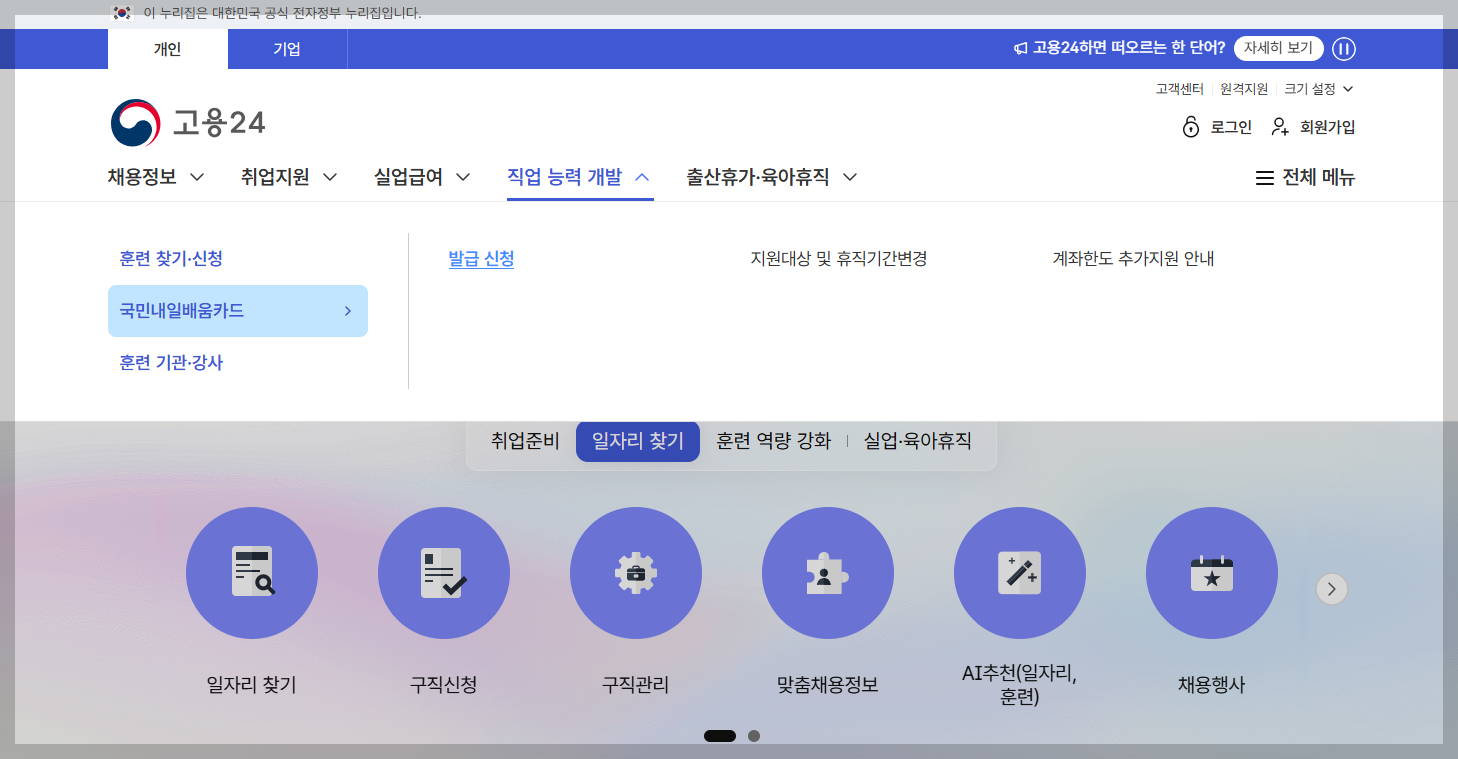Image resolution: width=1458 pixels, height=759 pixels.
Task: Click the 전체 메뉴 label
Action: (1319, 178)
